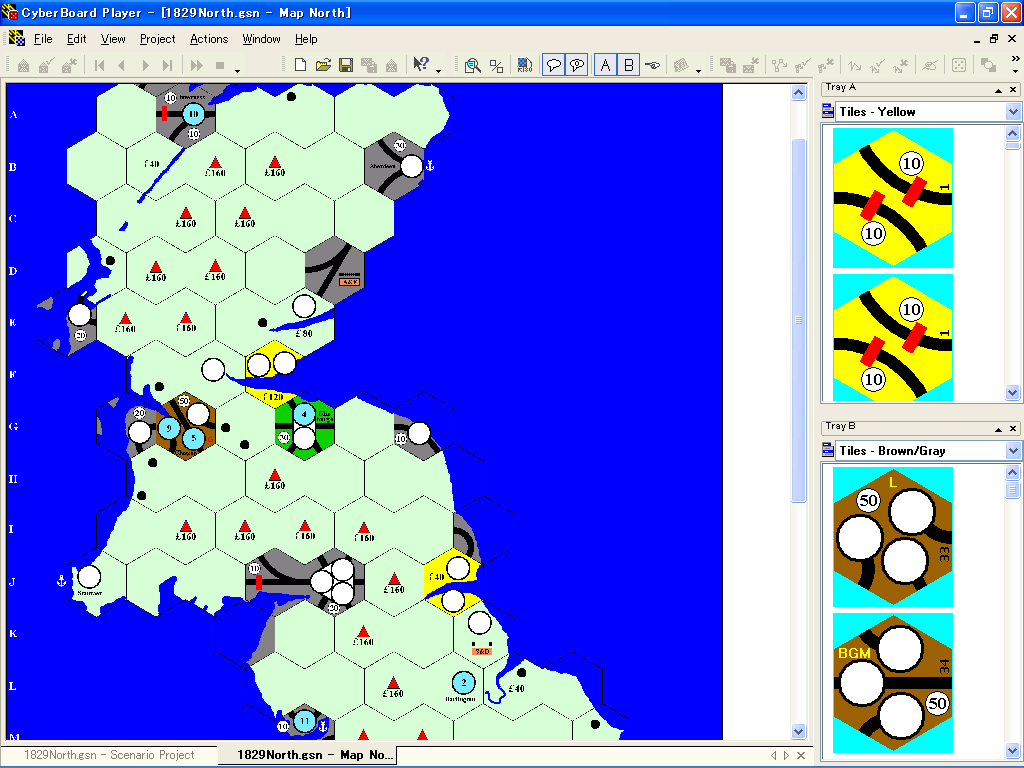Click the fast-forward playback button

pos(196,65)
